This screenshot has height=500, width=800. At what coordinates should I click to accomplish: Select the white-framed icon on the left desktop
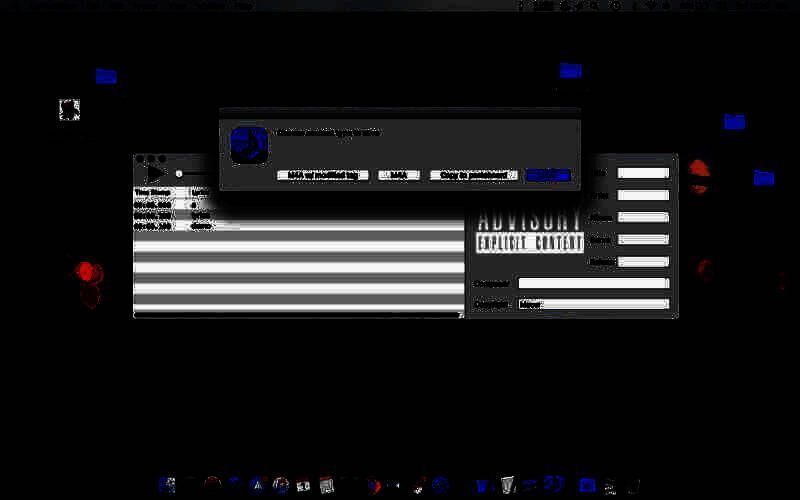pos(69,110)
